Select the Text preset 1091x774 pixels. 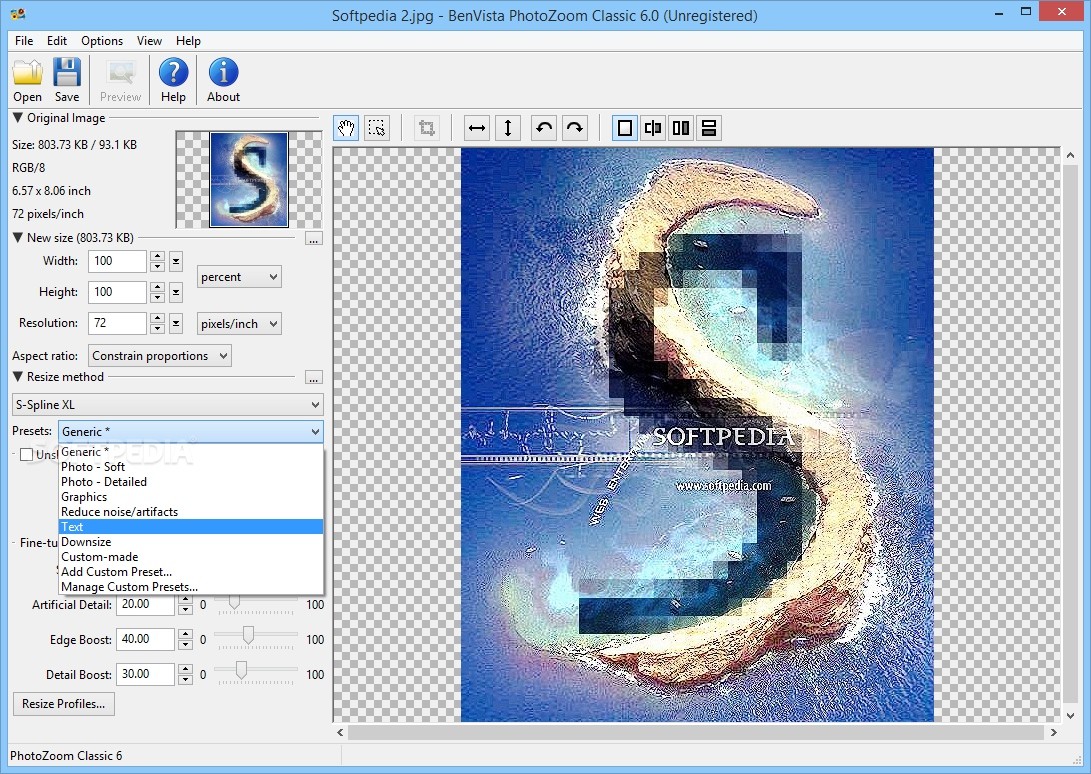coord(191,527)
